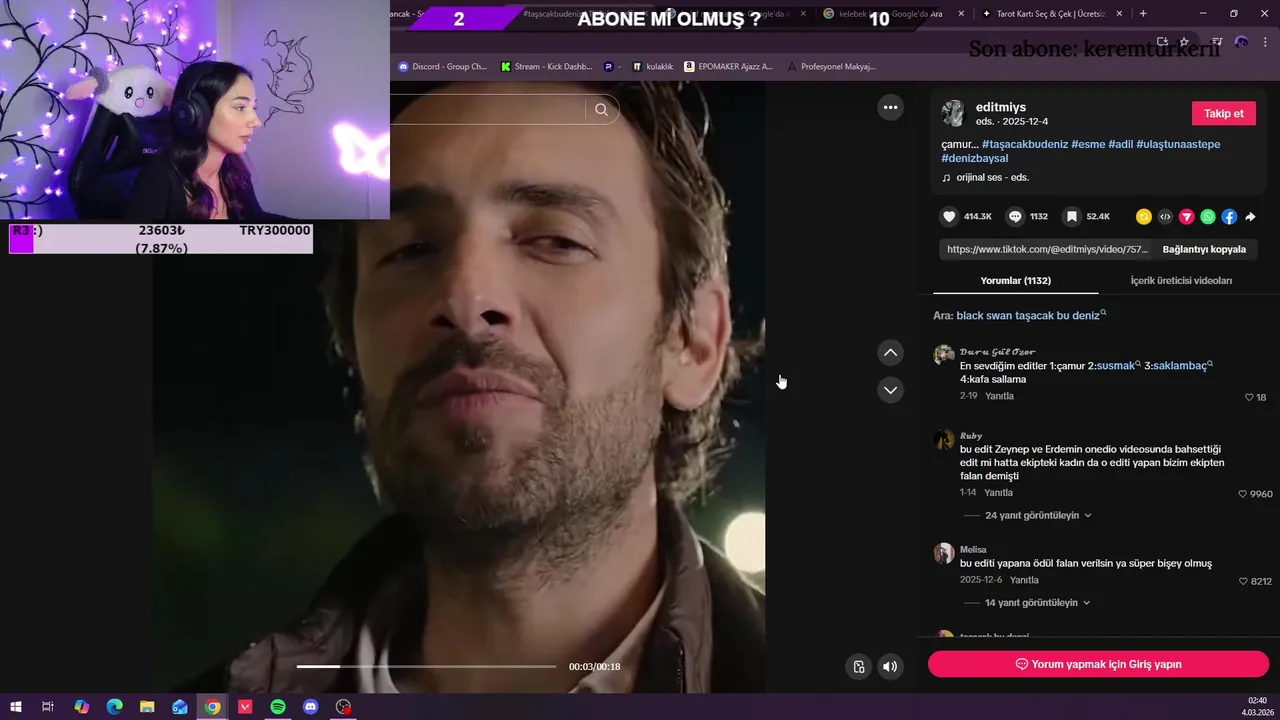
Task: Open the three-dot more options menu on video
Action: click(x=890, y=107)
